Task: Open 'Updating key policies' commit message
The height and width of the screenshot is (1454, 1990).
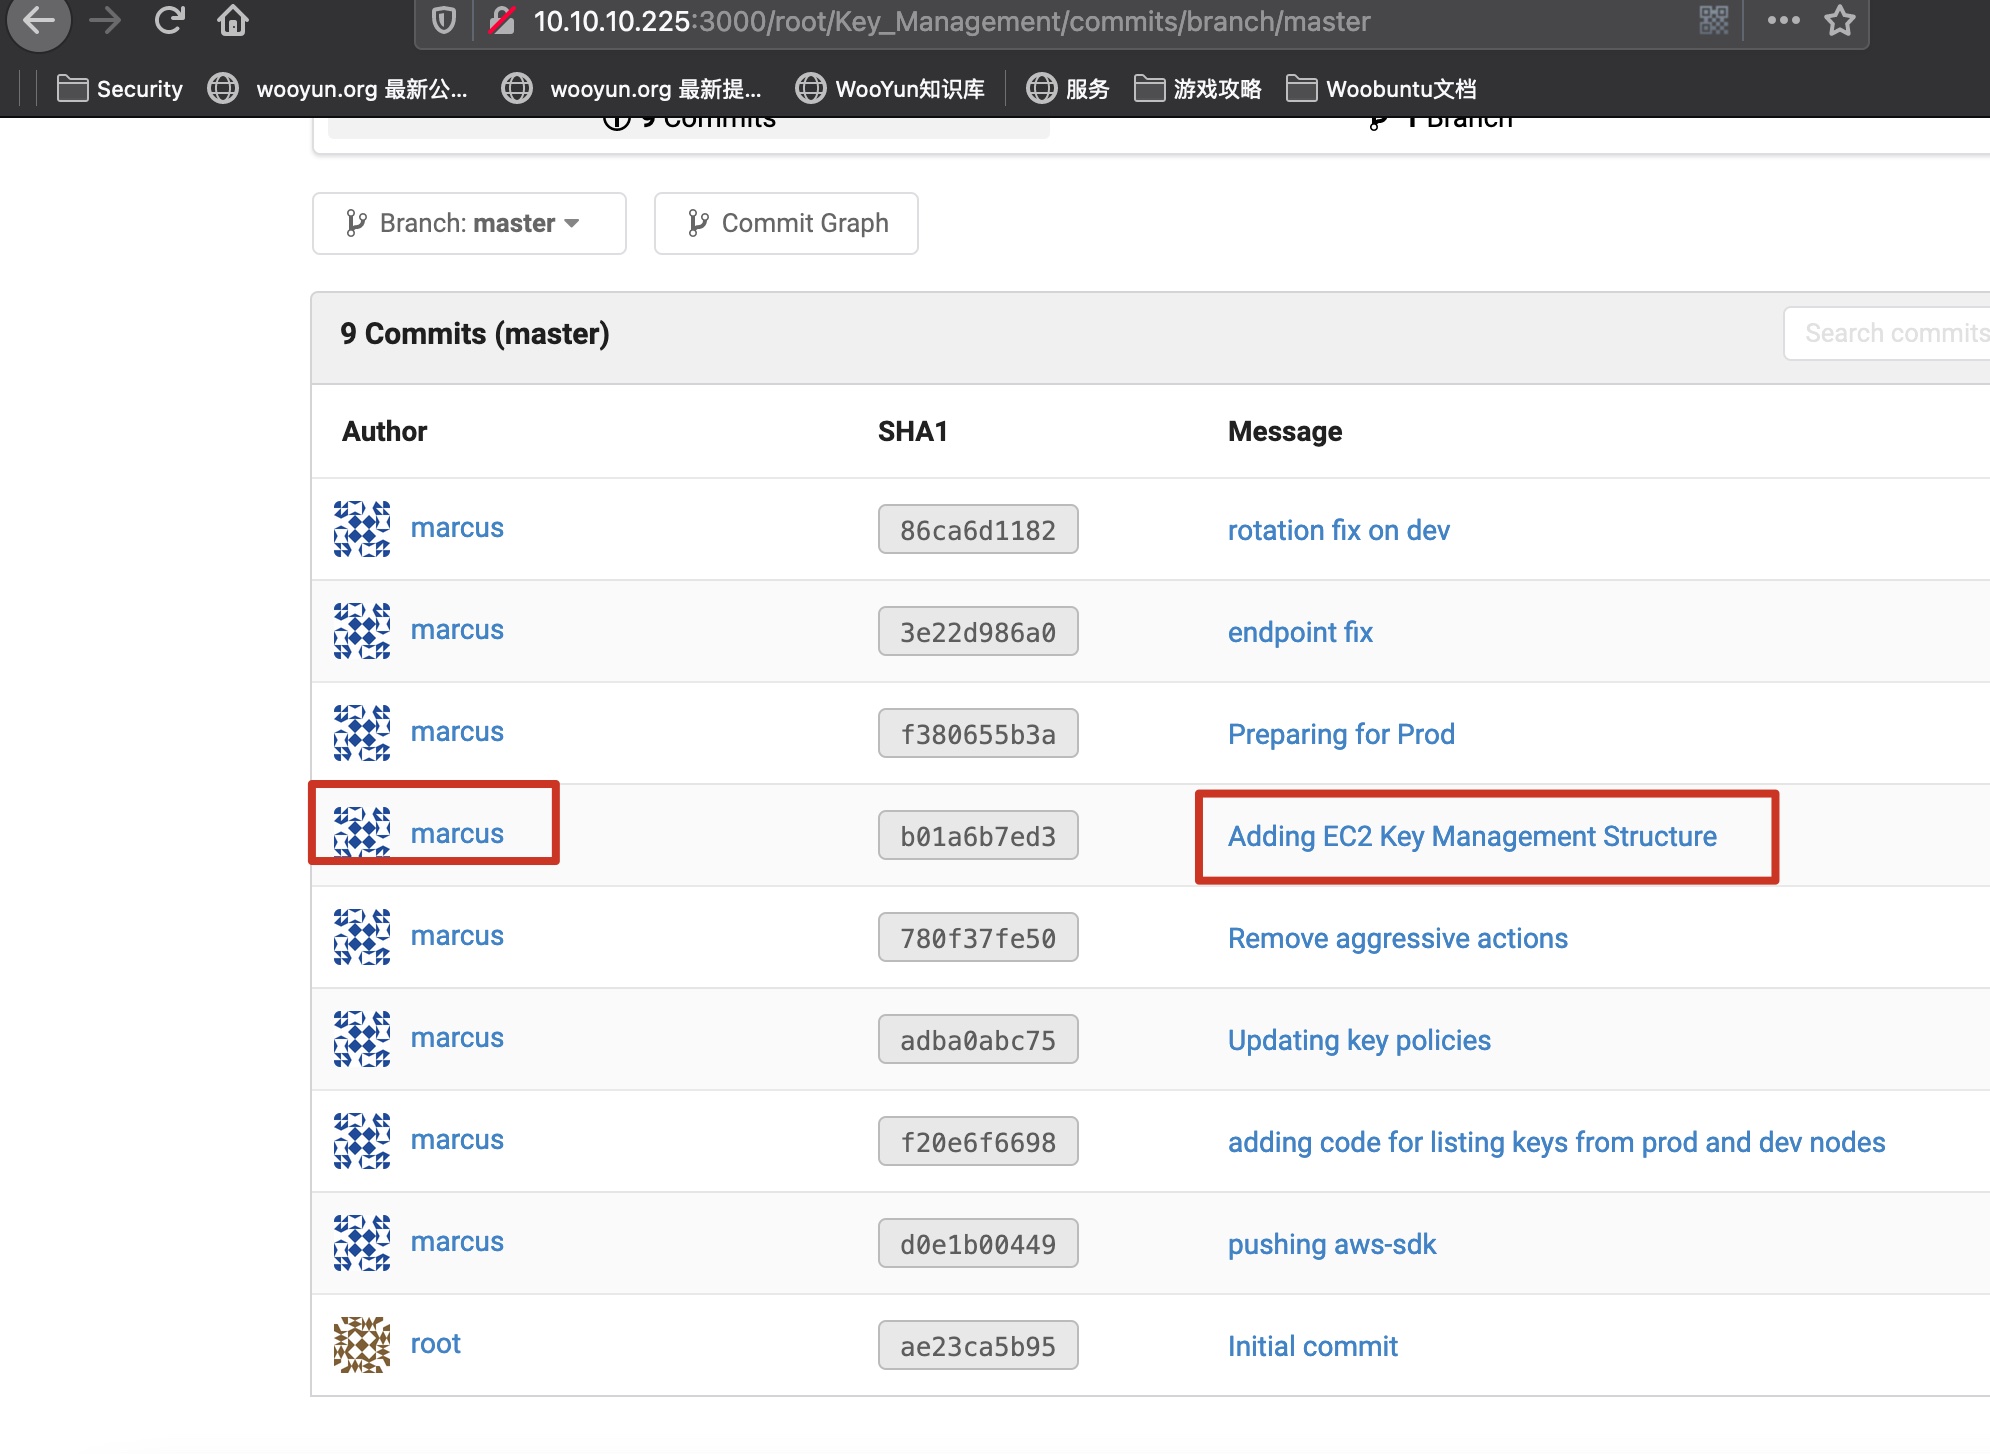Action: (x=1358, y=1040)
